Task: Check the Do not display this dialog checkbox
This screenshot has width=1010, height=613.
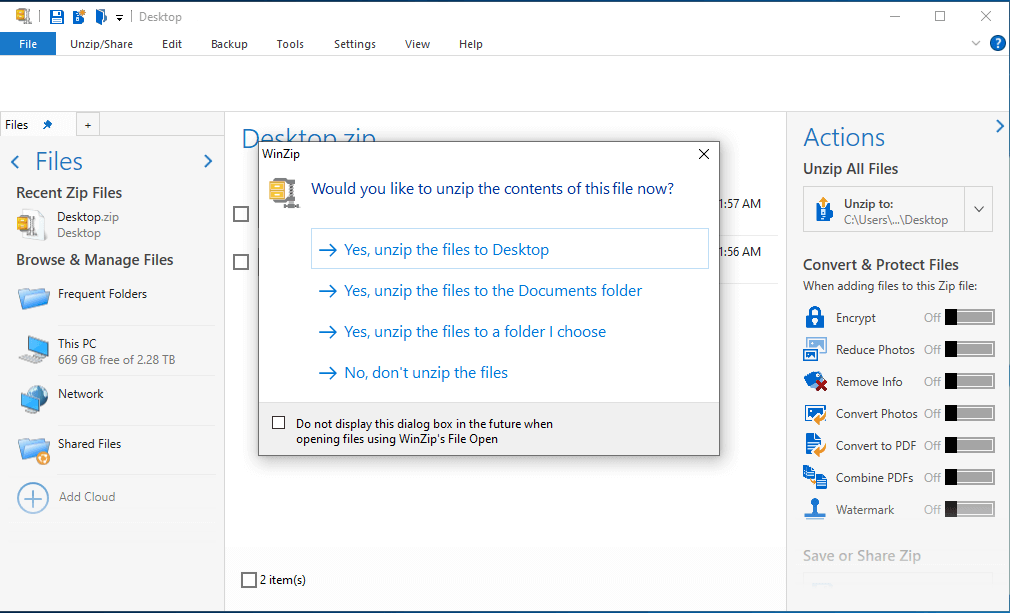Action: (x=278, y=421)
